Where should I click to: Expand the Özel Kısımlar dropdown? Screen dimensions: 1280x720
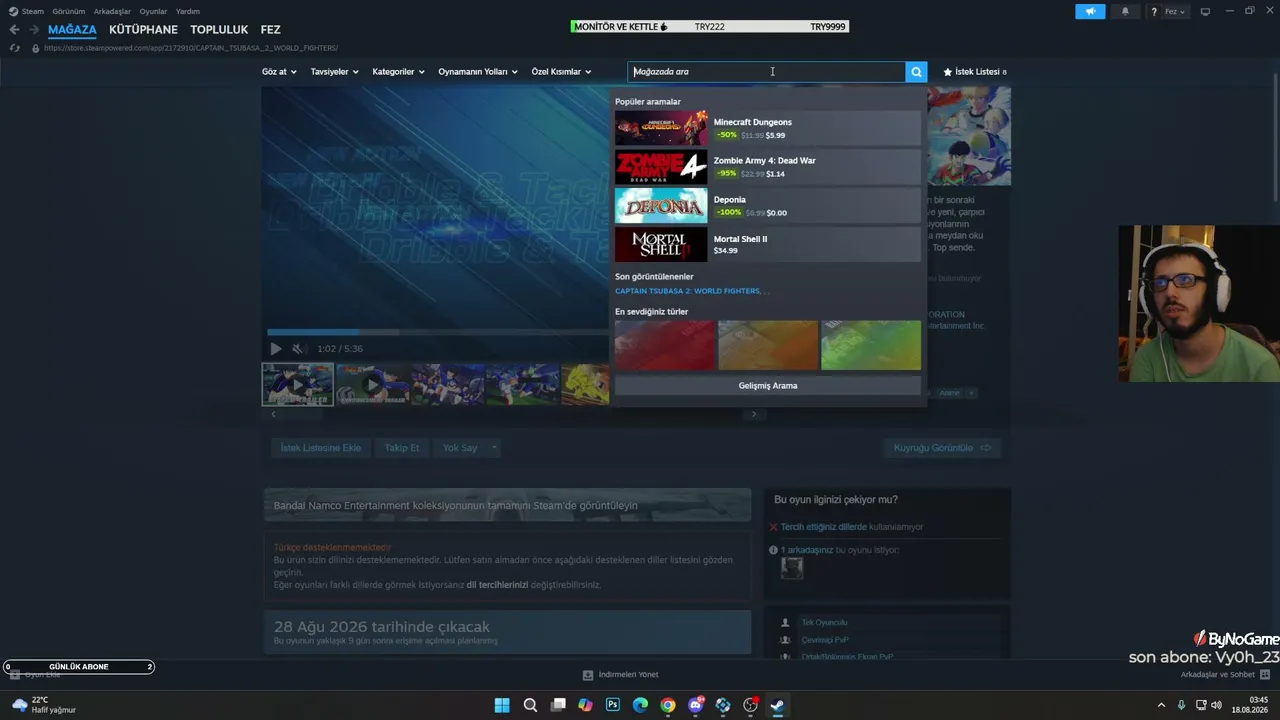pyautogui.click(x=561, y=72)
